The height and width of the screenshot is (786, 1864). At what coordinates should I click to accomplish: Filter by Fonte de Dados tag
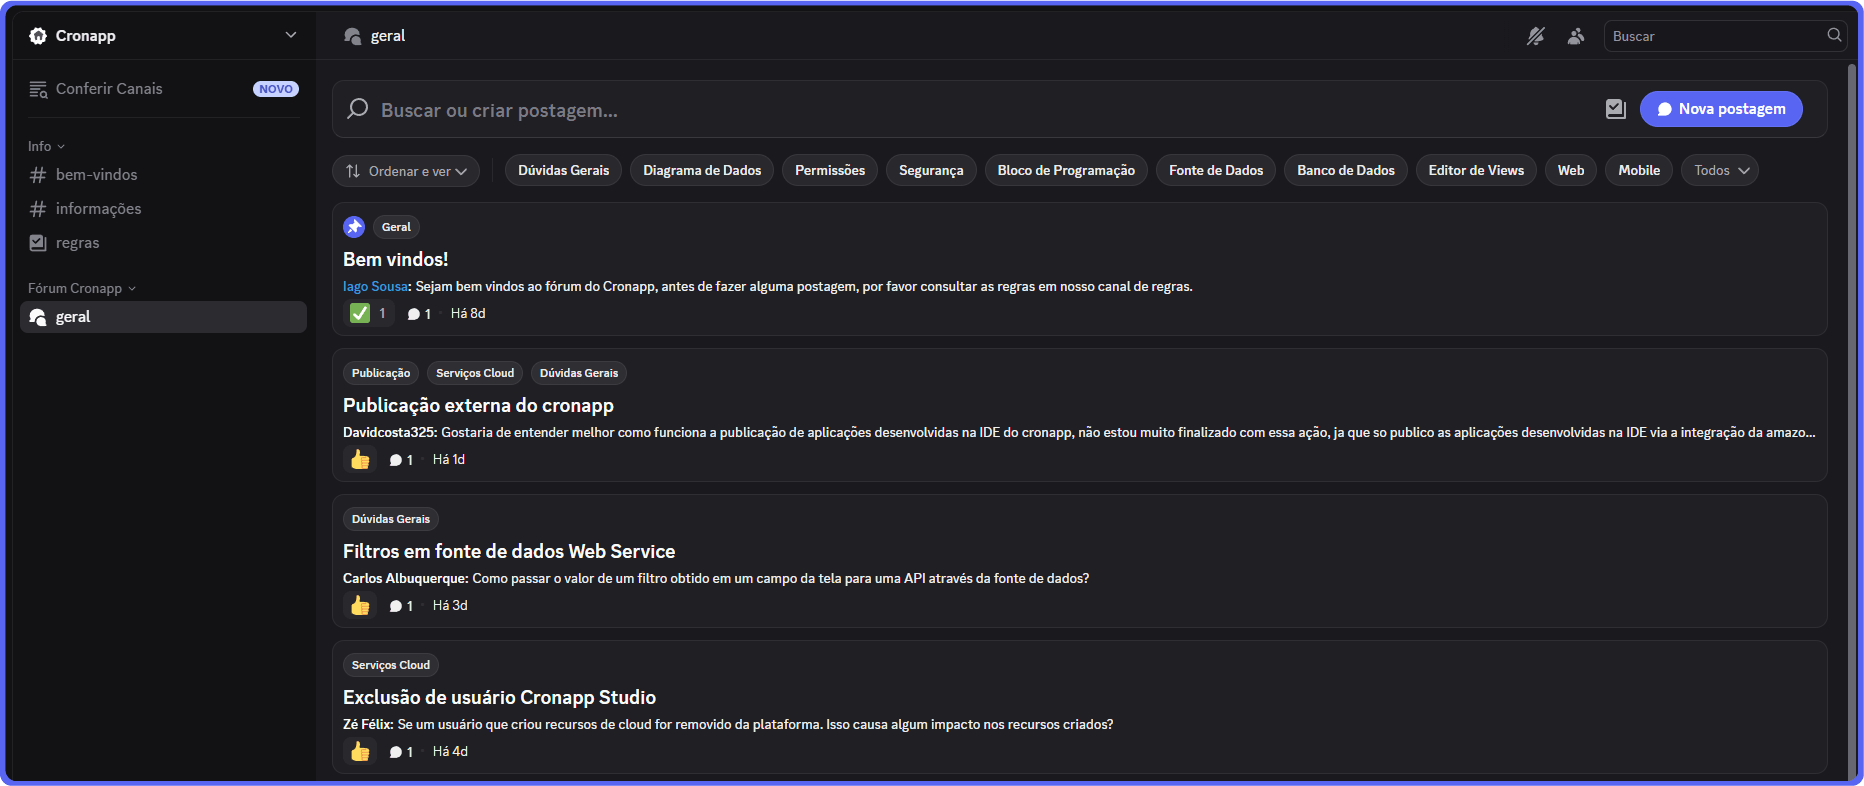point(1216,170)
